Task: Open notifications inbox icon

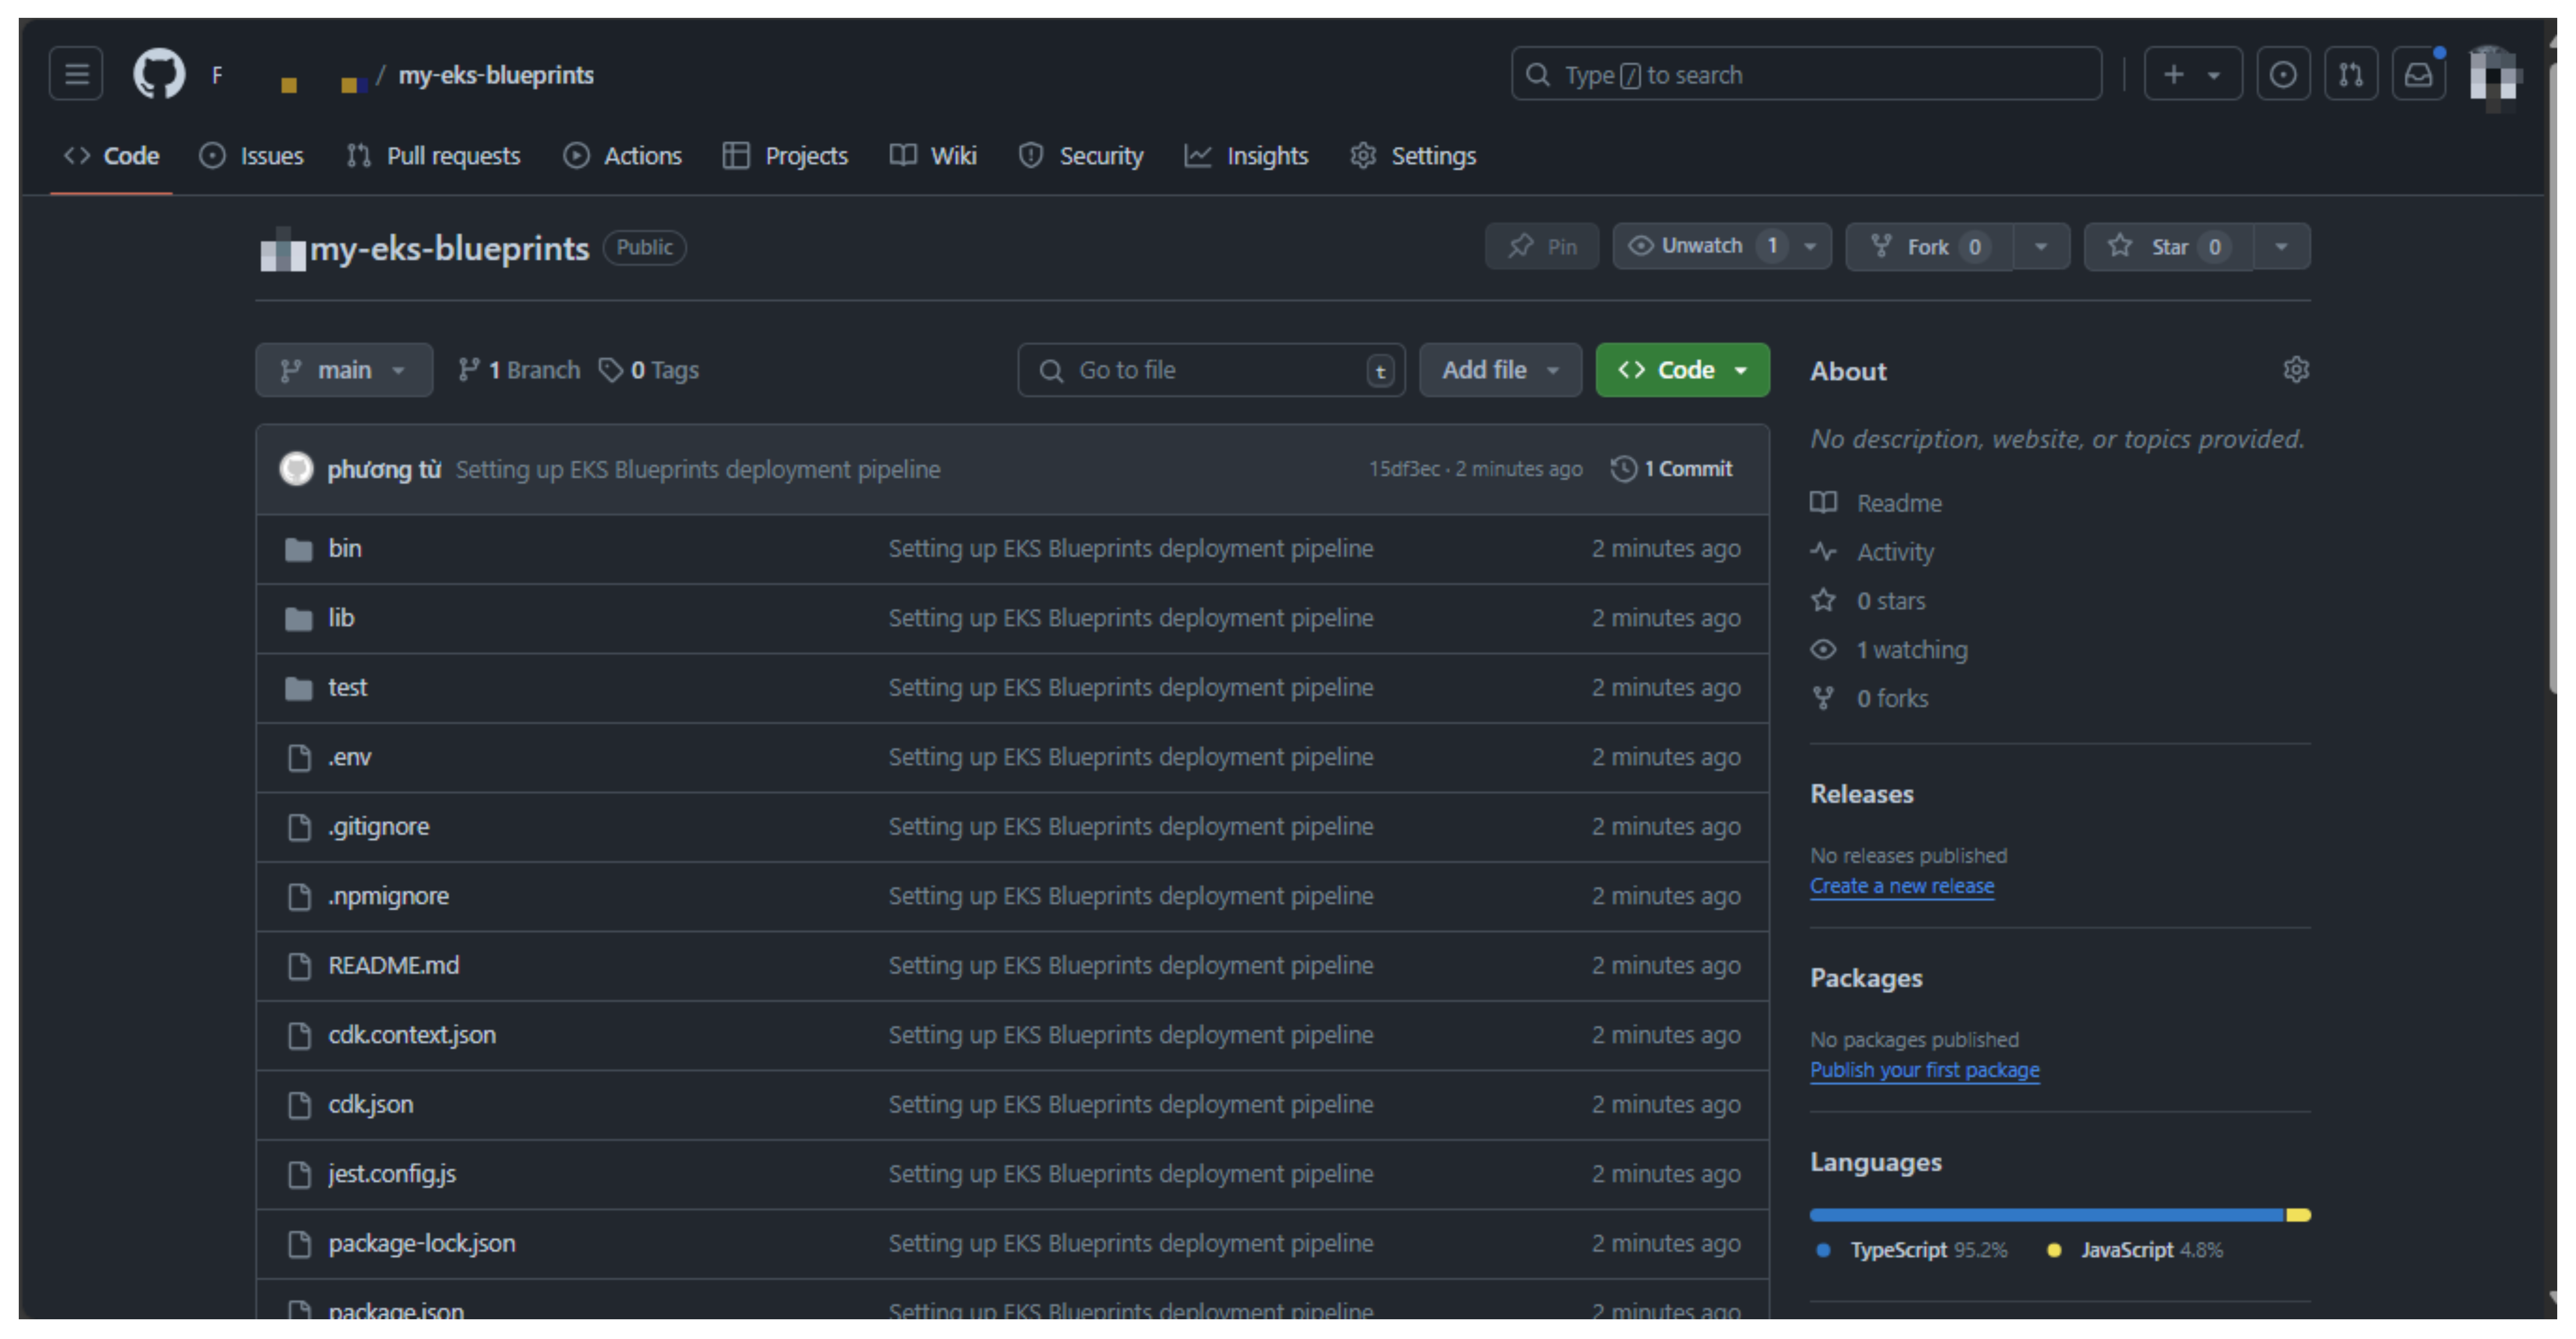Action: coord(2419,74)
